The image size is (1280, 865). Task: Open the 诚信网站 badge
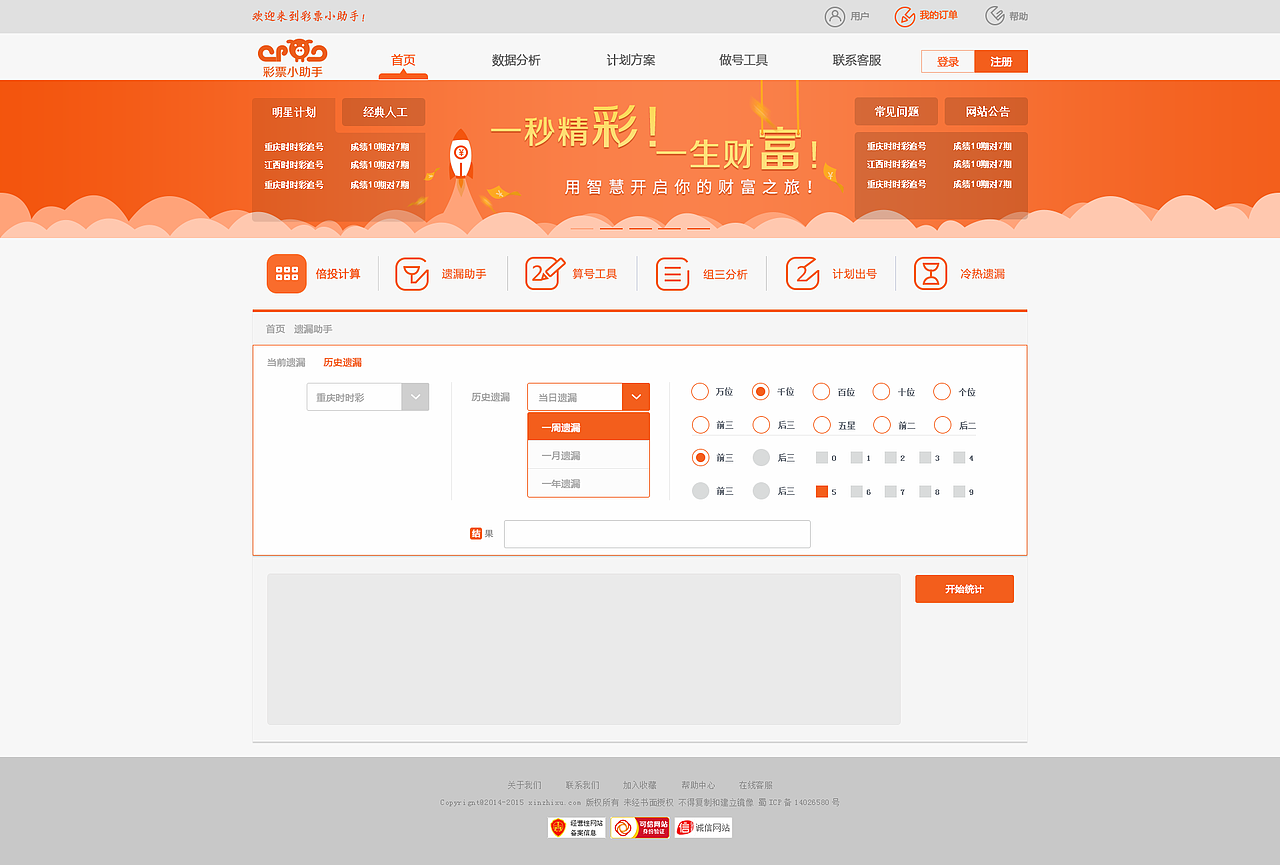(703, 828)
